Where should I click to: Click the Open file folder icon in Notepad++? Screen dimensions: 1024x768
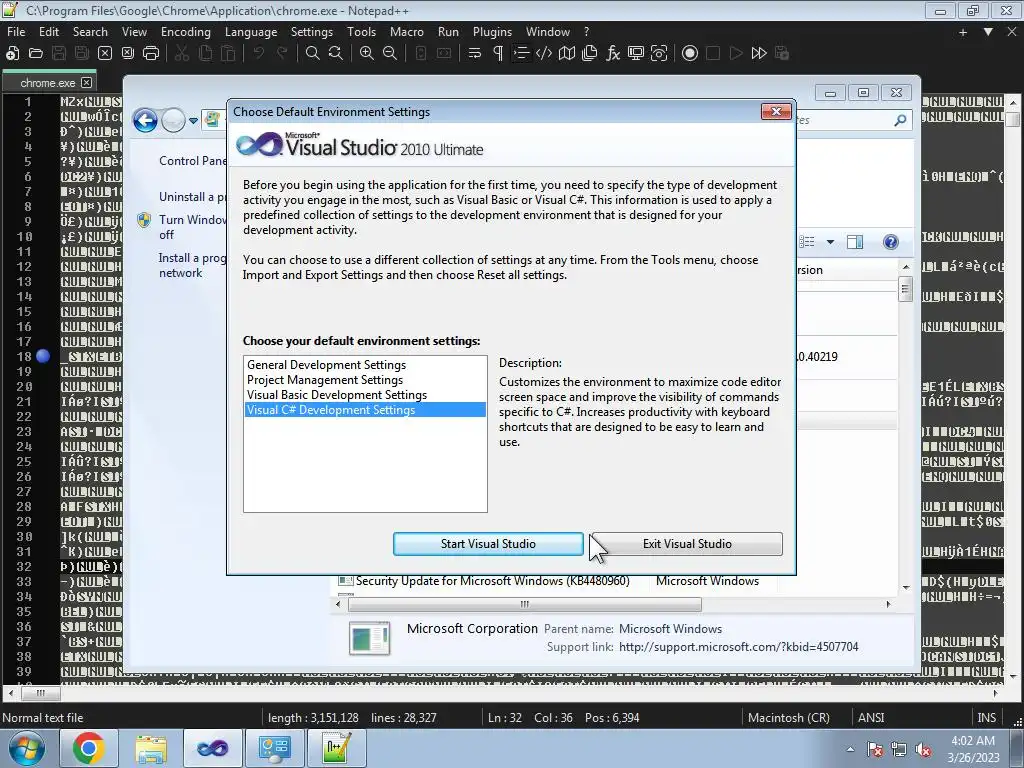coord(36,54)
